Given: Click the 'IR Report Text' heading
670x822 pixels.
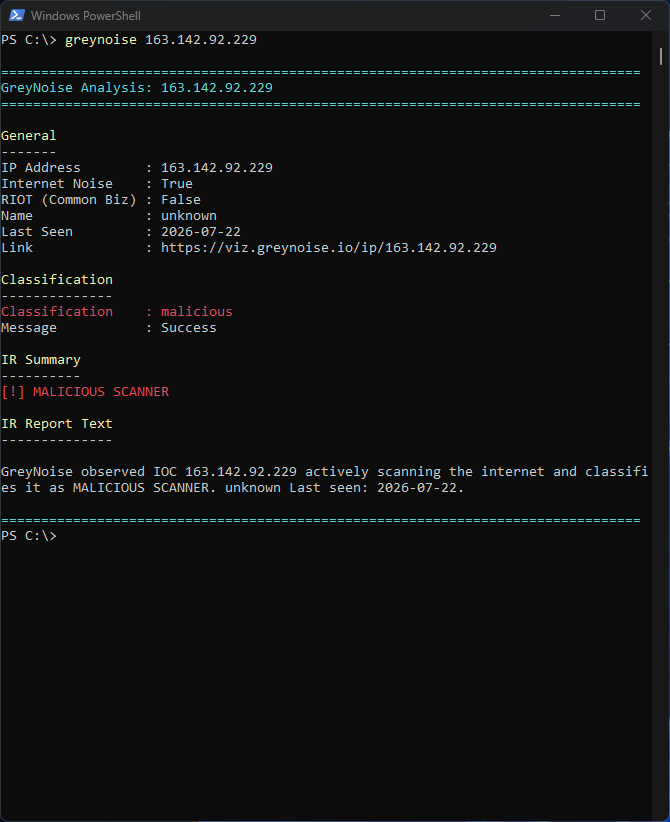Looking at the screenshot, I should pyautogui.click(x=57, y=424).
